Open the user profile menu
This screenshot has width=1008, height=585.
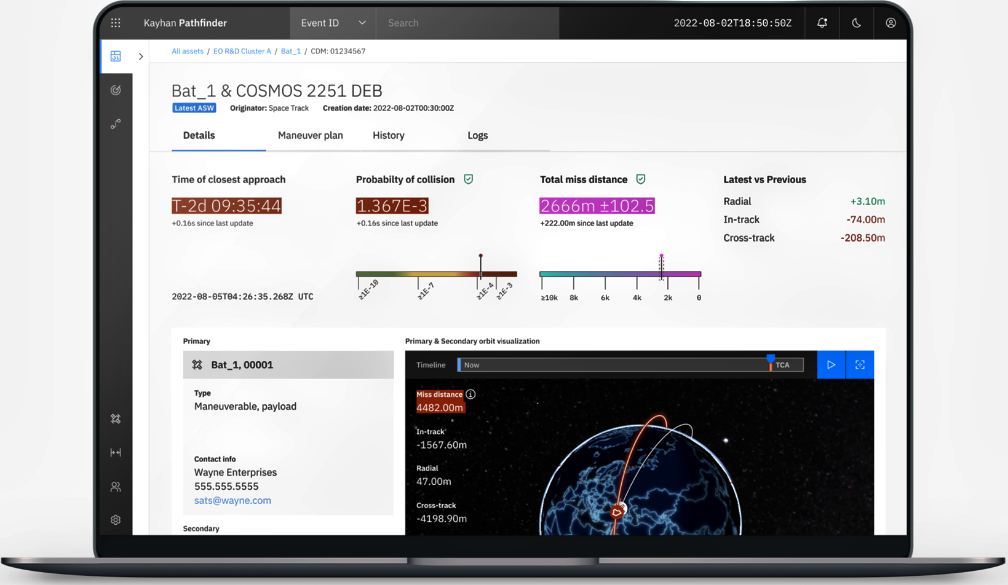(890, 23)
